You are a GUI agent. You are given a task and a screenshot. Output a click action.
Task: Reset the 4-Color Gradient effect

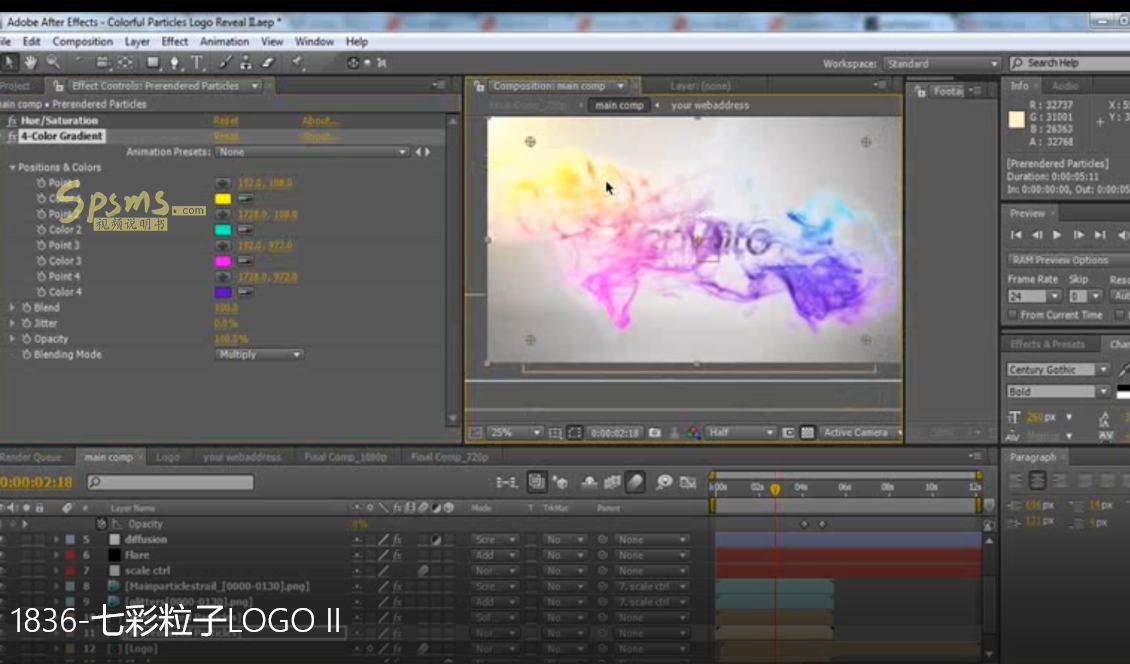tap(226, 136)
